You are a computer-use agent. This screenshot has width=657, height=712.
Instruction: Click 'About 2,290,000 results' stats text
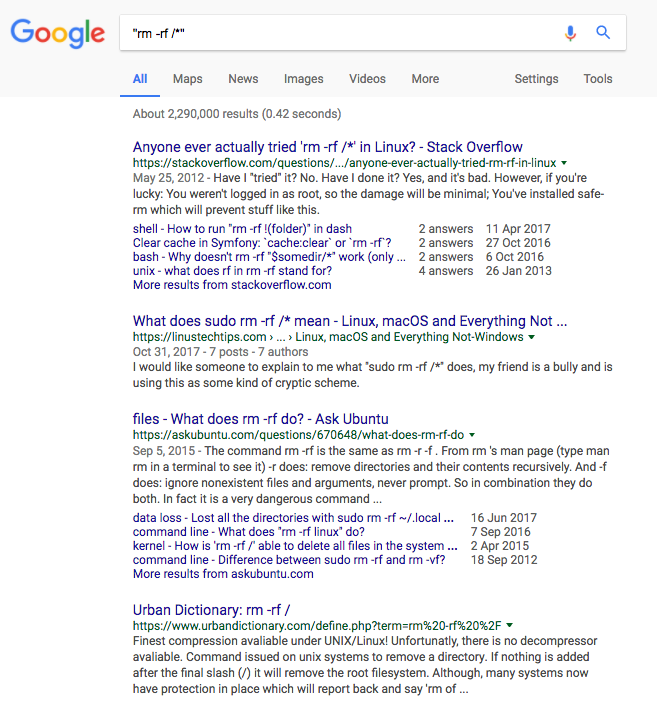click(x=237, y=114)
